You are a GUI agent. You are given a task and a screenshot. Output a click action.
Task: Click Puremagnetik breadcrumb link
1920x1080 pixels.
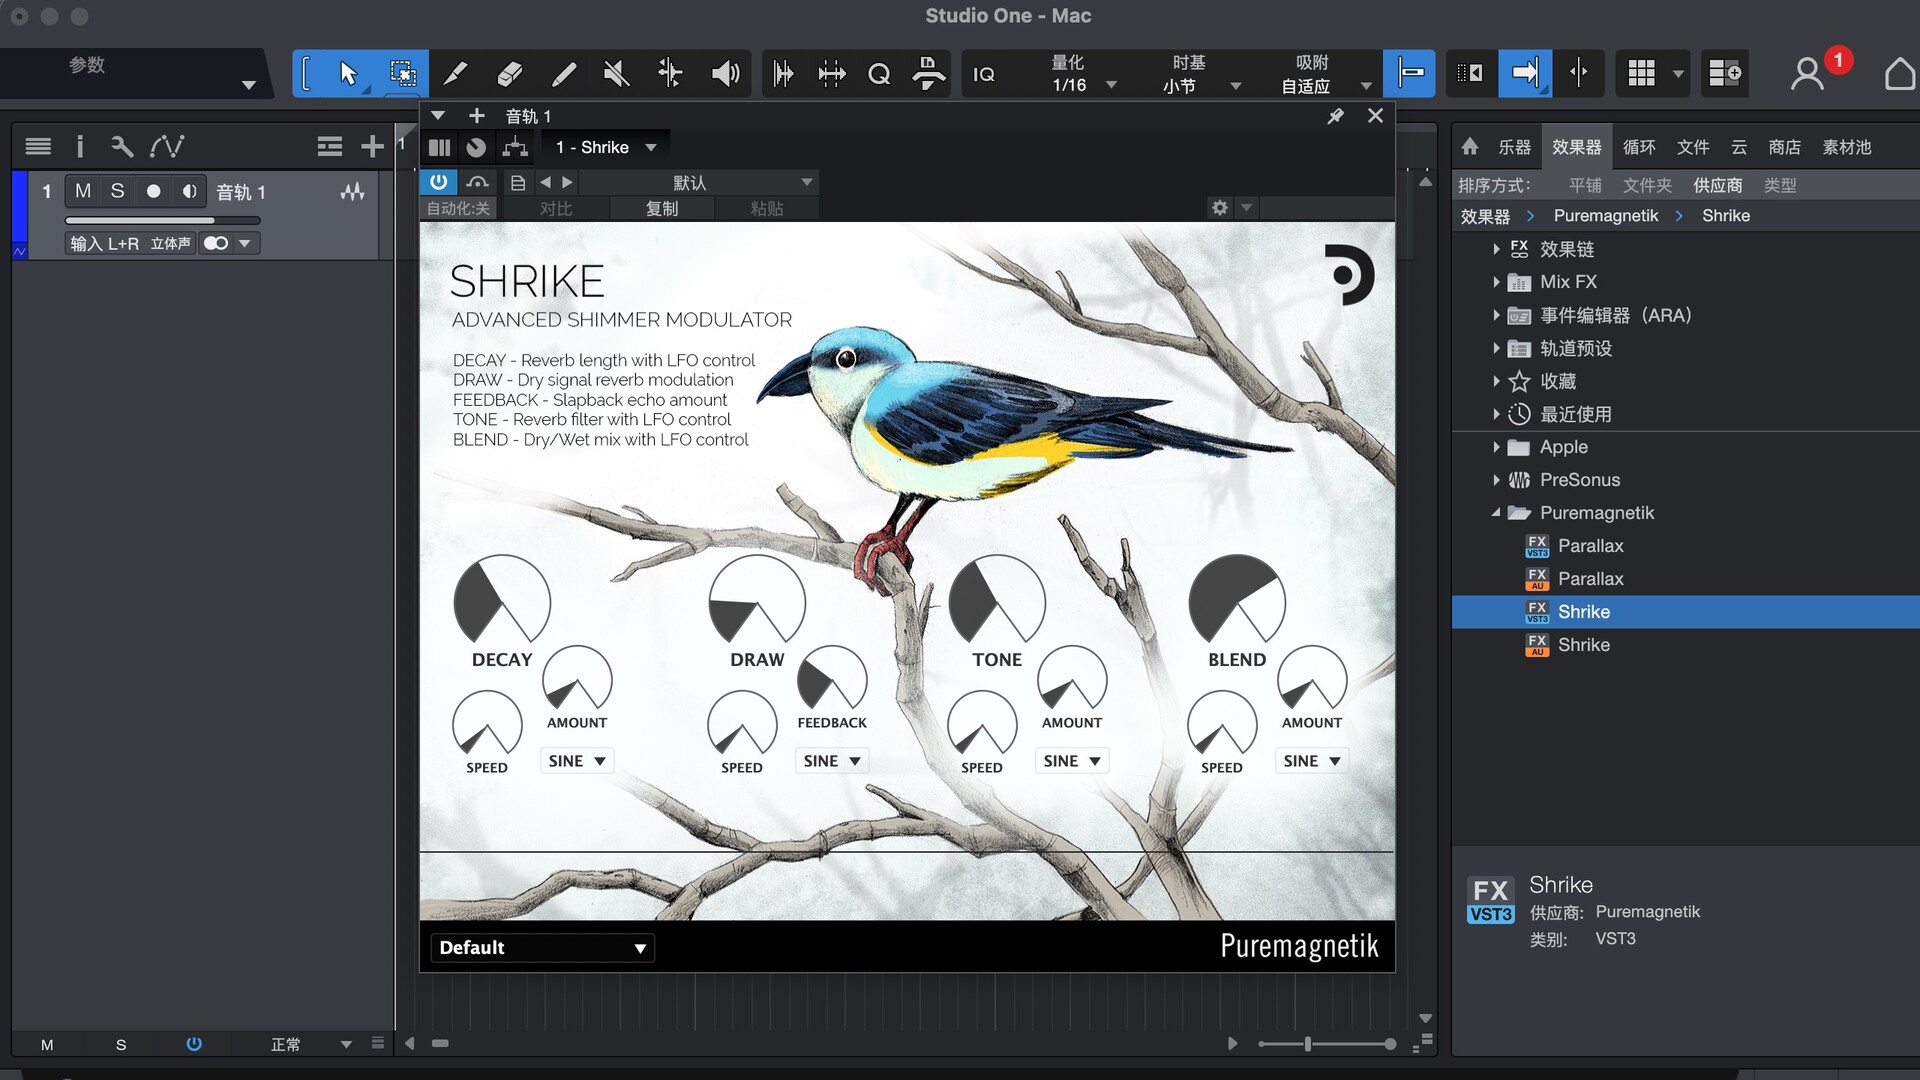[x=1605, y=216]
